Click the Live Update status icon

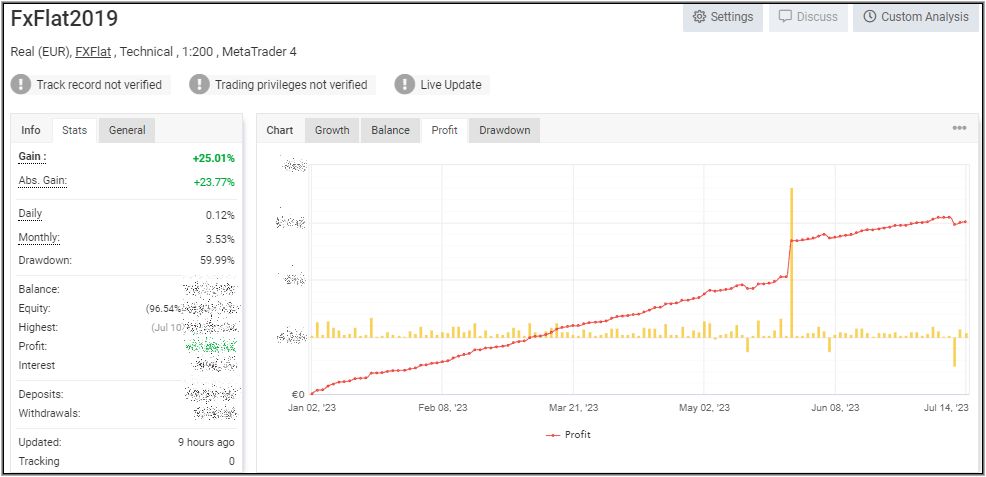pyautogui.click(x=404, y=85)
